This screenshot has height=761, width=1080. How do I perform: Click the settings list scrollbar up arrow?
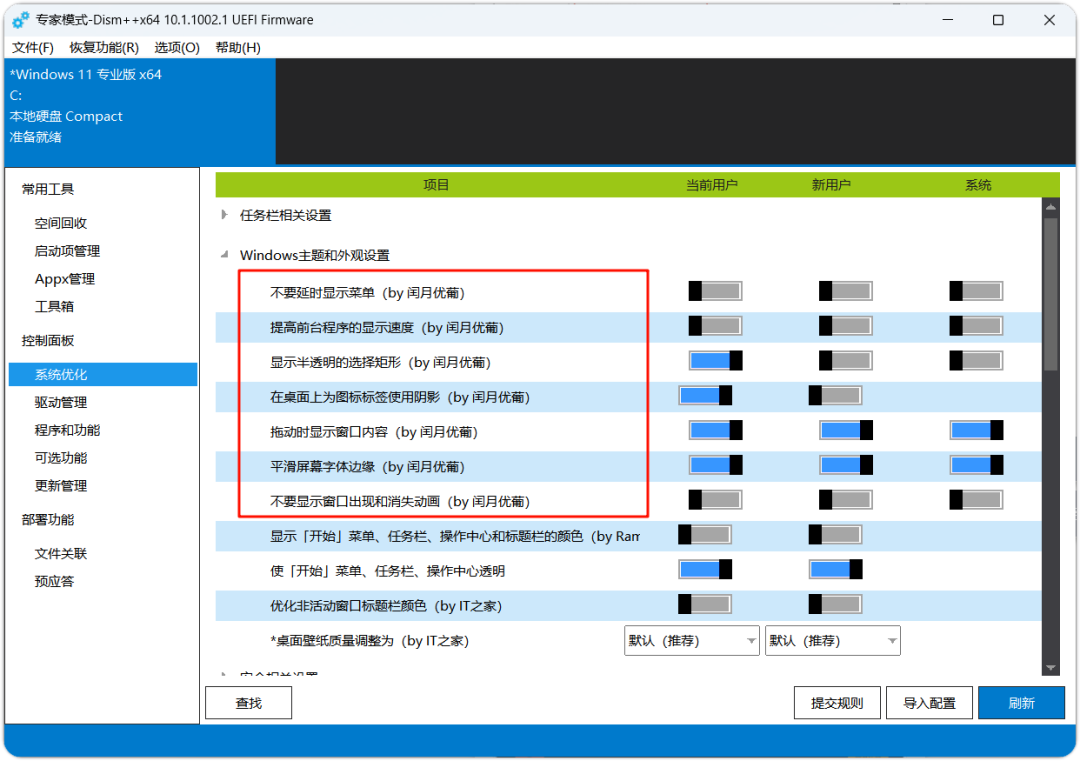(x=1050, y=207)
